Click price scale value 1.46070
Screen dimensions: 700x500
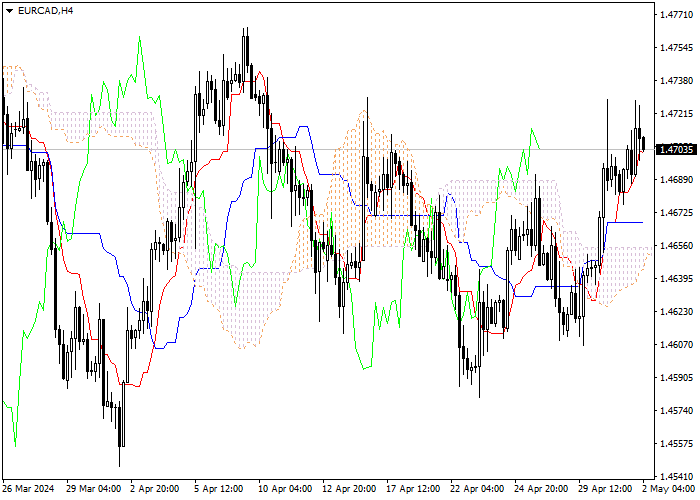tap(676, 345)
